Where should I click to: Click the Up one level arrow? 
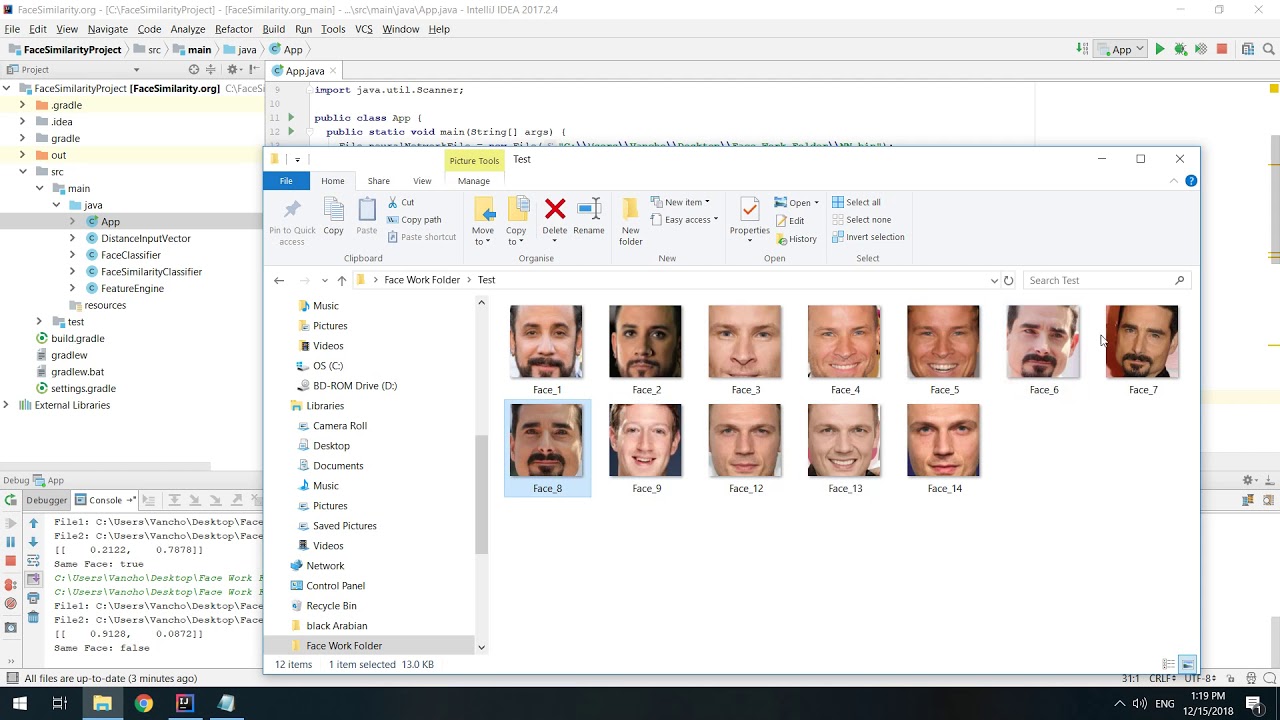[x=342, y=280]
